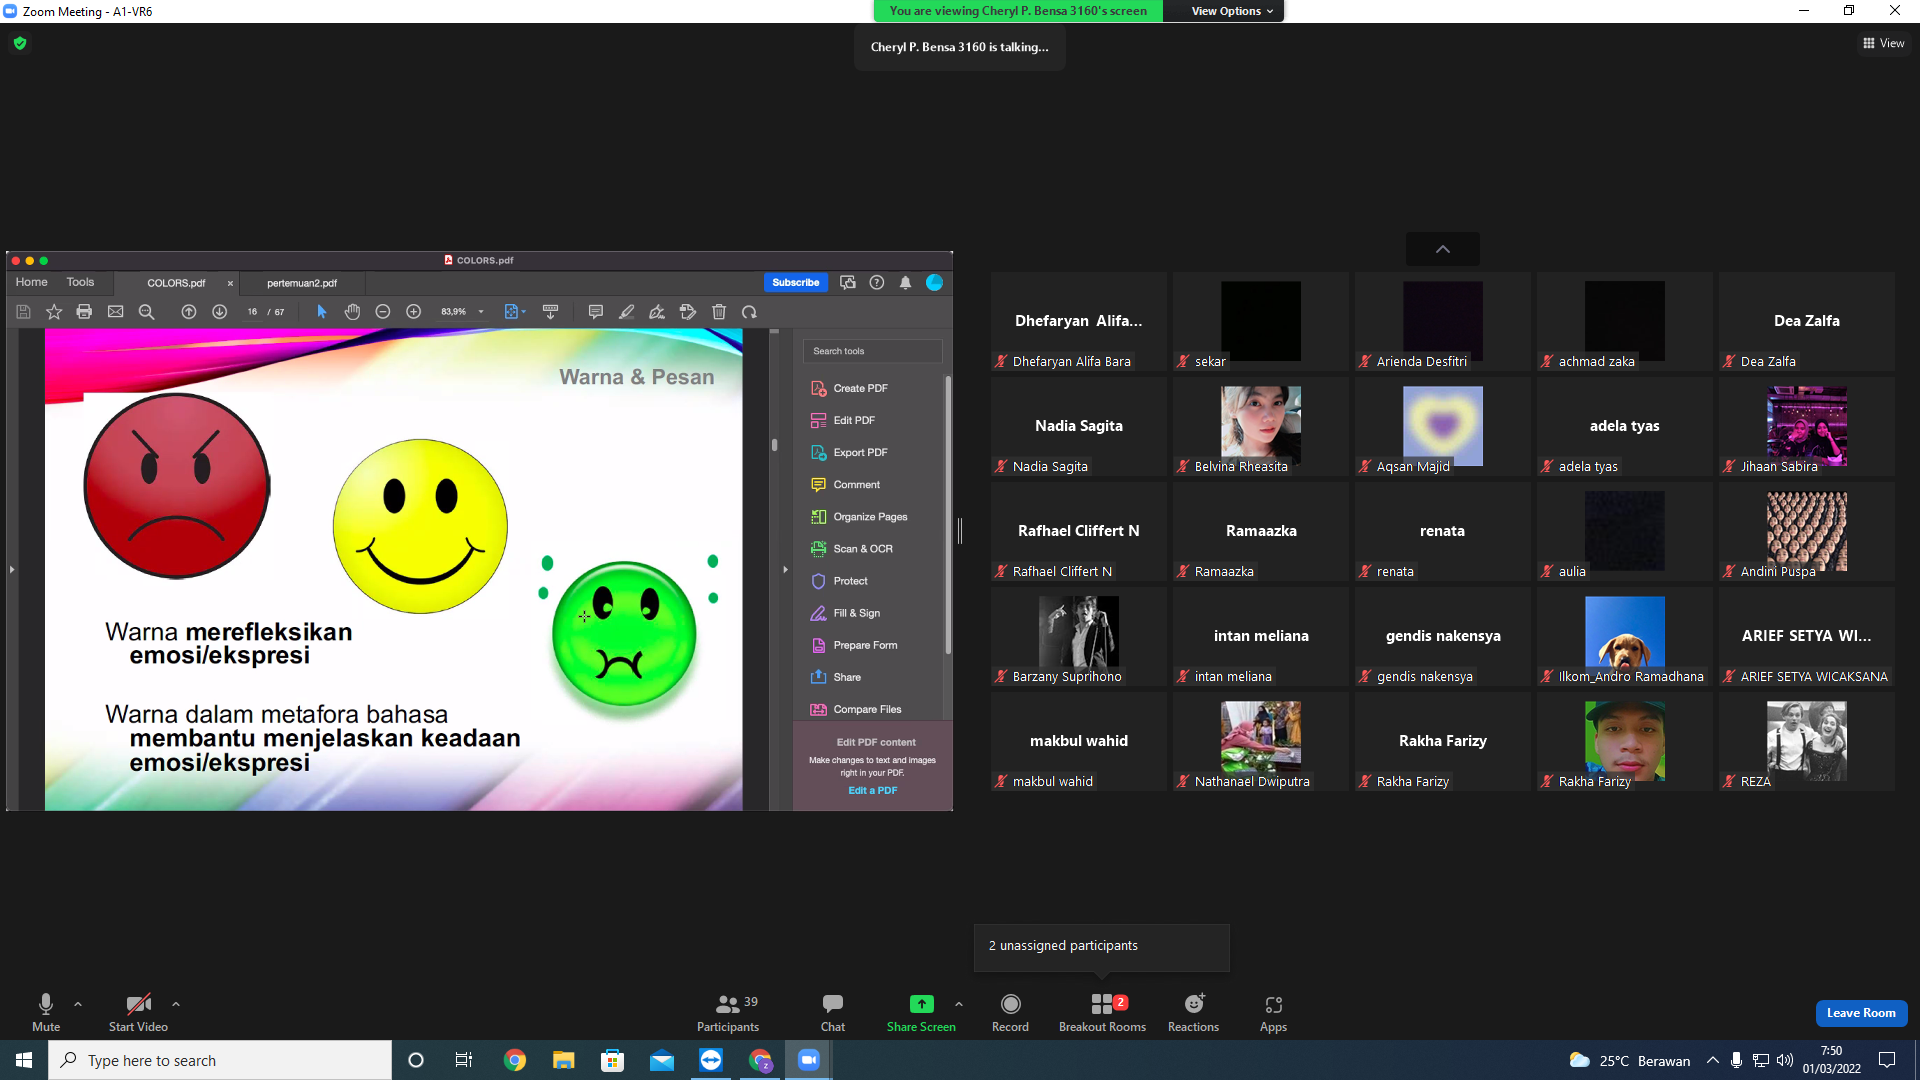Click the bookmark star icon in Acrobat

coord(54,312)
